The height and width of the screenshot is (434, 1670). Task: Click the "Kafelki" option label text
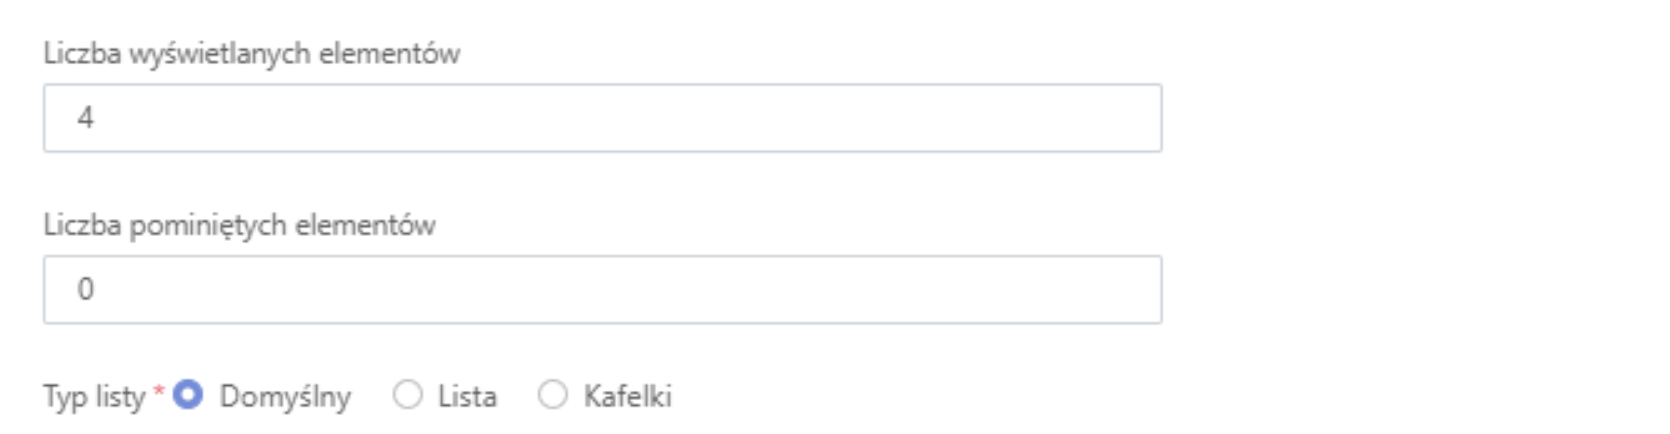point(627,397)
